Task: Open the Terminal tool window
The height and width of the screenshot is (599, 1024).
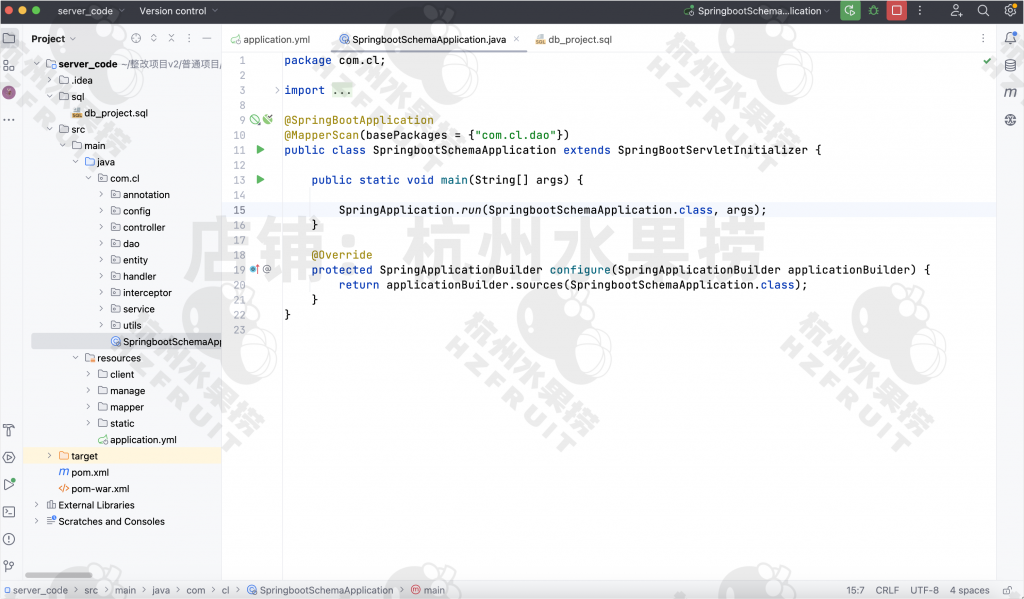Action: tap(9, 511)
